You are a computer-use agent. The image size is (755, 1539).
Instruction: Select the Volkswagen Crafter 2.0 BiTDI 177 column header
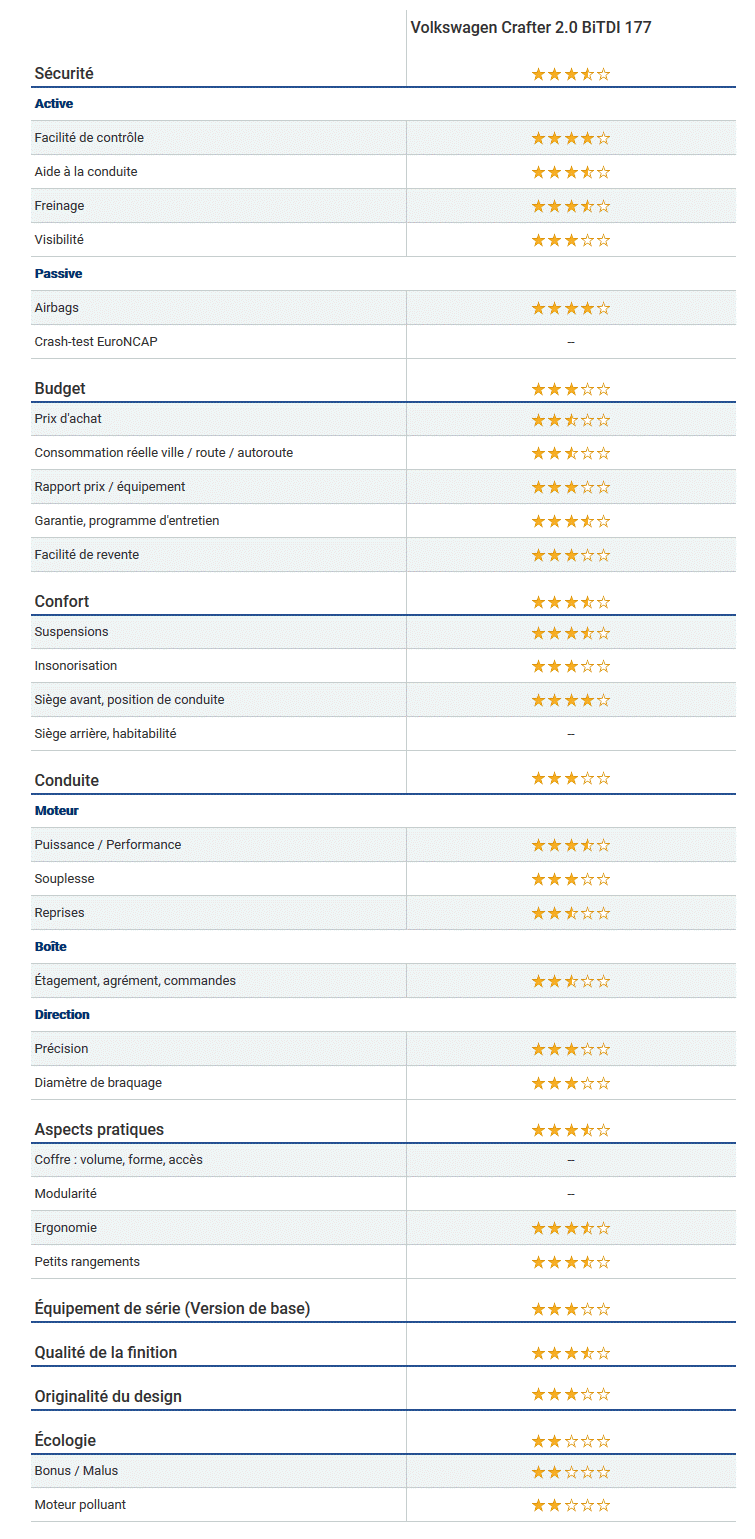tap(530, 28)
